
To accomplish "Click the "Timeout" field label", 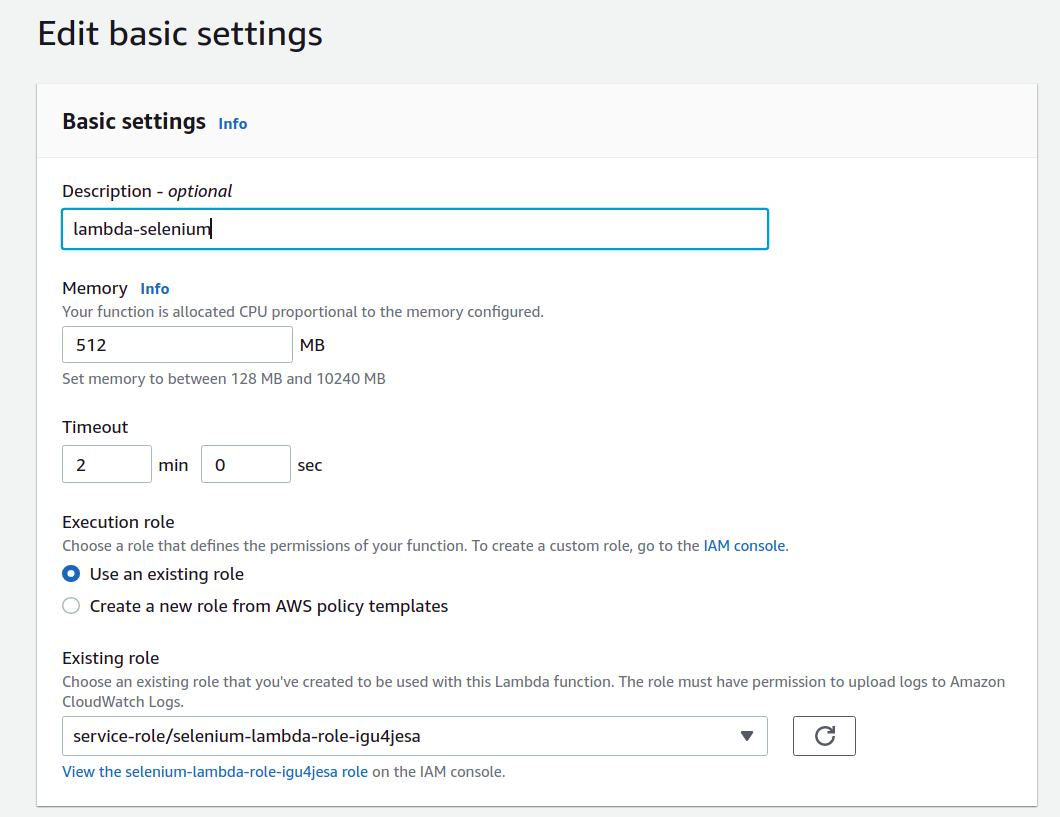I will tap(95, 427).
